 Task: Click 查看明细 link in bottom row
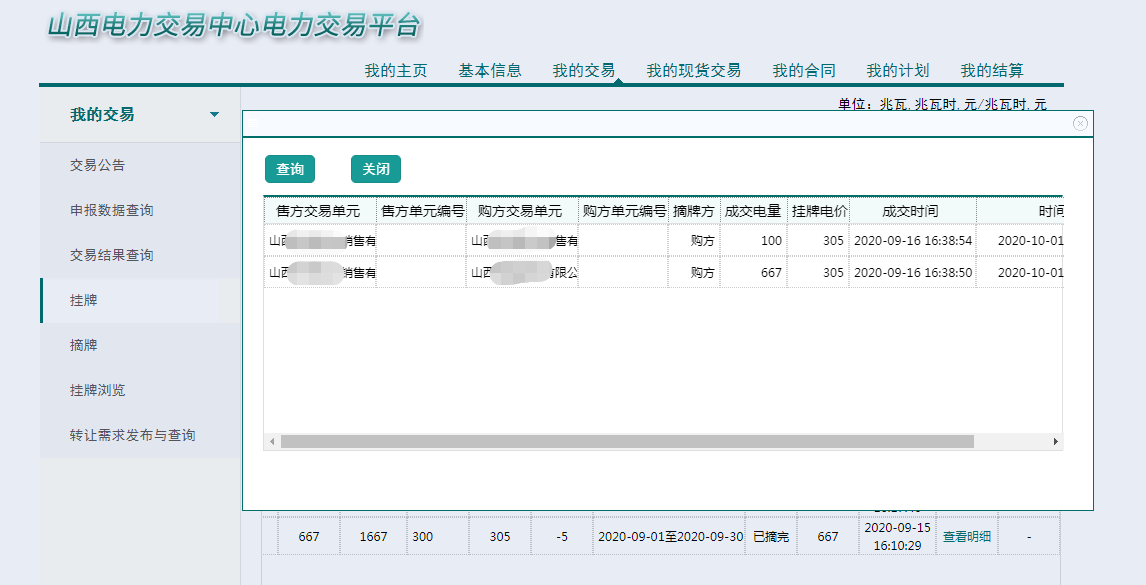pos(967,537)
